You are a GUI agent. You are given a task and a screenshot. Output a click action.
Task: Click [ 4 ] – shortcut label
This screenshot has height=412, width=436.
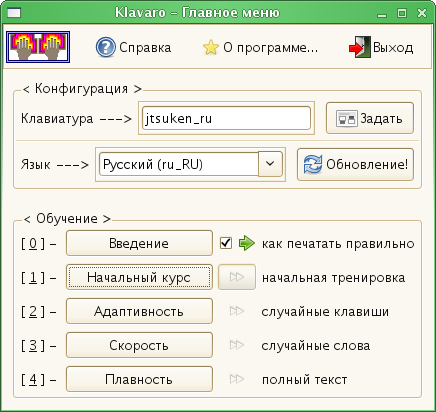(39, 380)
